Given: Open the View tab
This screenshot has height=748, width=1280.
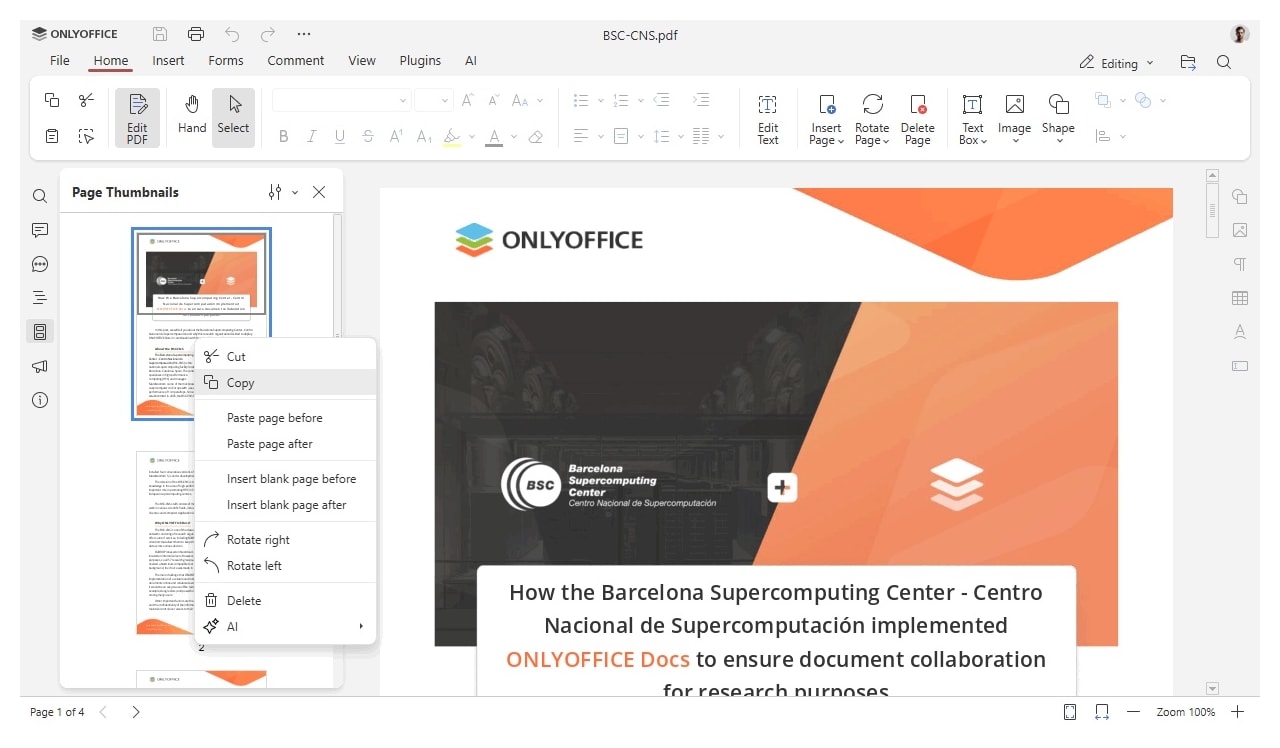Looking at the screenshot, I should [362, 60].
